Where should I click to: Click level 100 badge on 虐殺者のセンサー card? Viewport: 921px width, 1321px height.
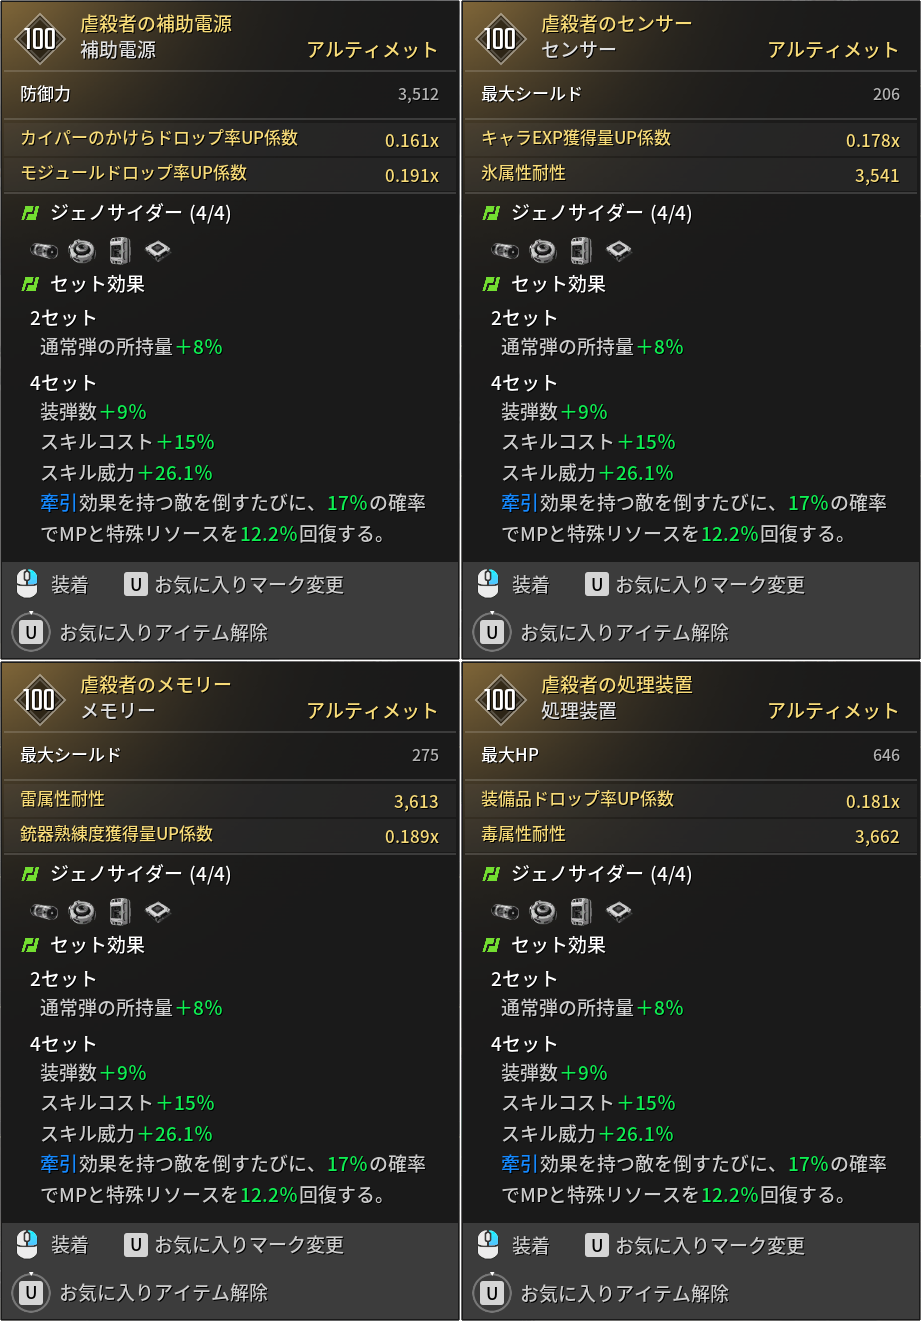click(500, 38)
